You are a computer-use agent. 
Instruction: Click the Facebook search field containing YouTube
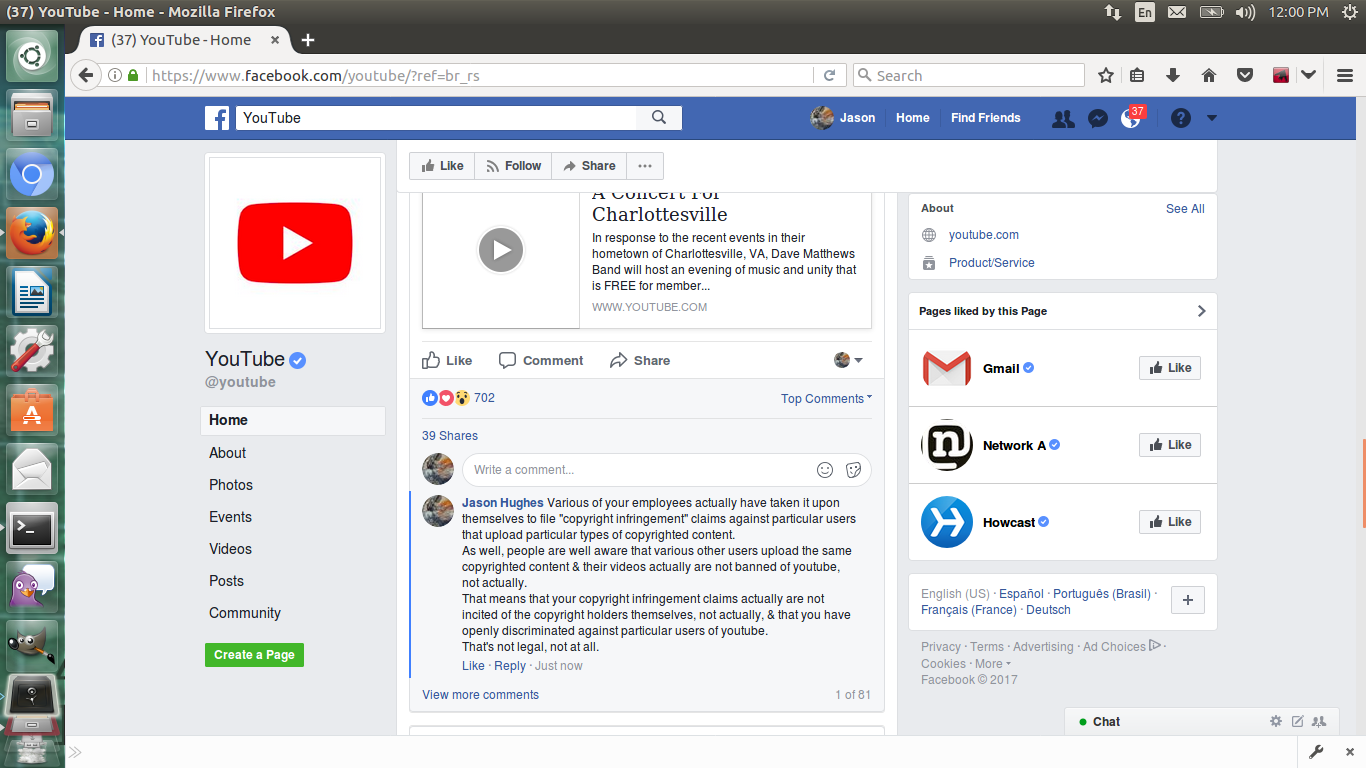click(x=436, y=117)
